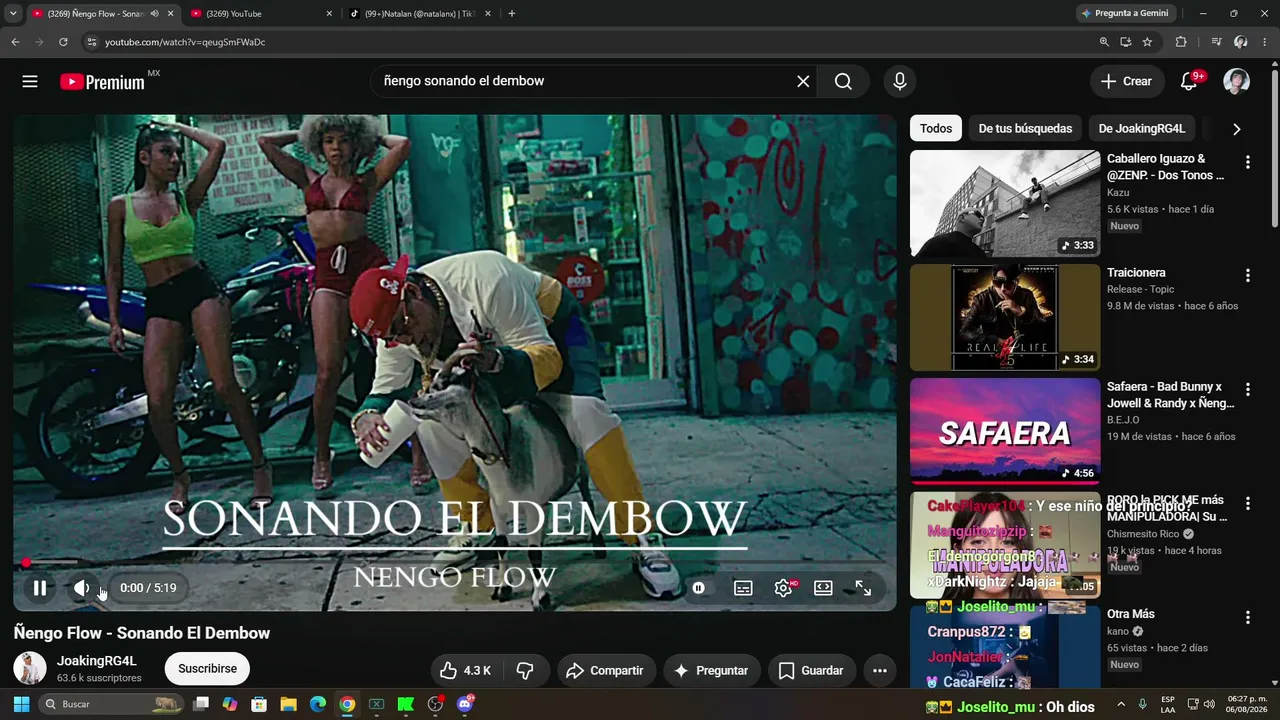Switch to theater mode
This screenshot has height=720, width=1280.
tap(823, 588)
